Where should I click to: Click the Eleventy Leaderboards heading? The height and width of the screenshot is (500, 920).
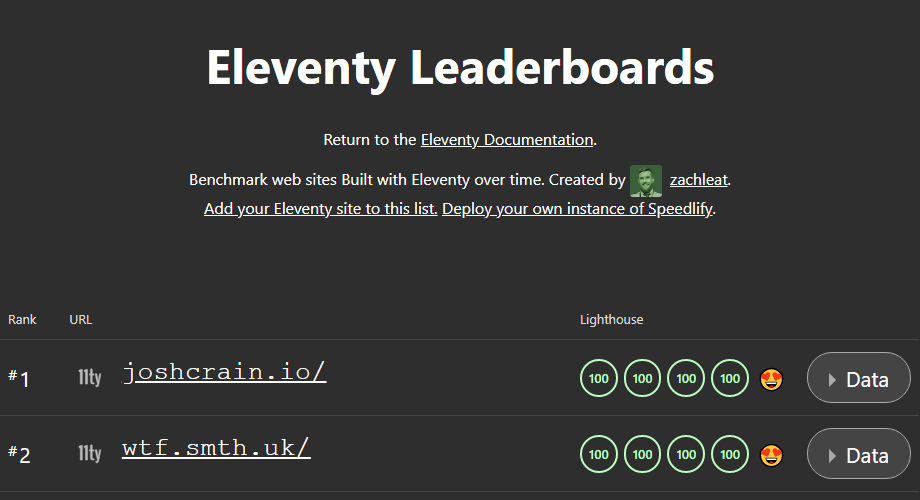(x=460, y=67)
